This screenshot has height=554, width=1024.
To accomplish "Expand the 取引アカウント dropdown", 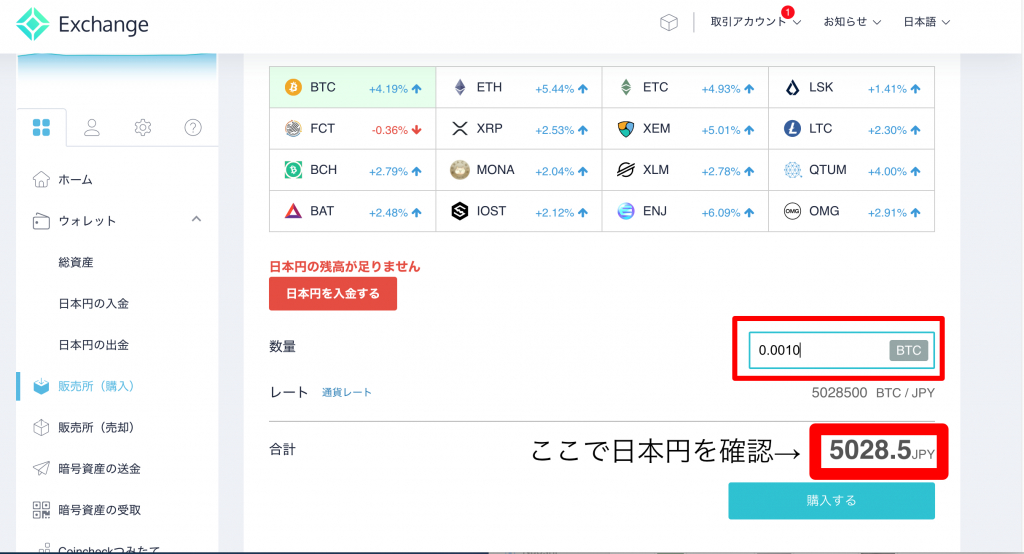I will point(755,22).
